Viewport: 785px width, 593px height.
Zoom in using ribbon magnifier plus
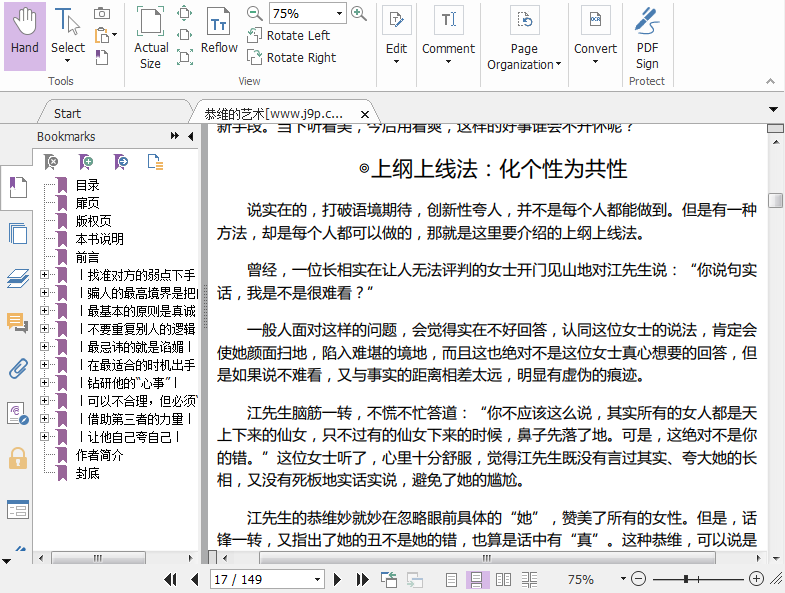358,14
